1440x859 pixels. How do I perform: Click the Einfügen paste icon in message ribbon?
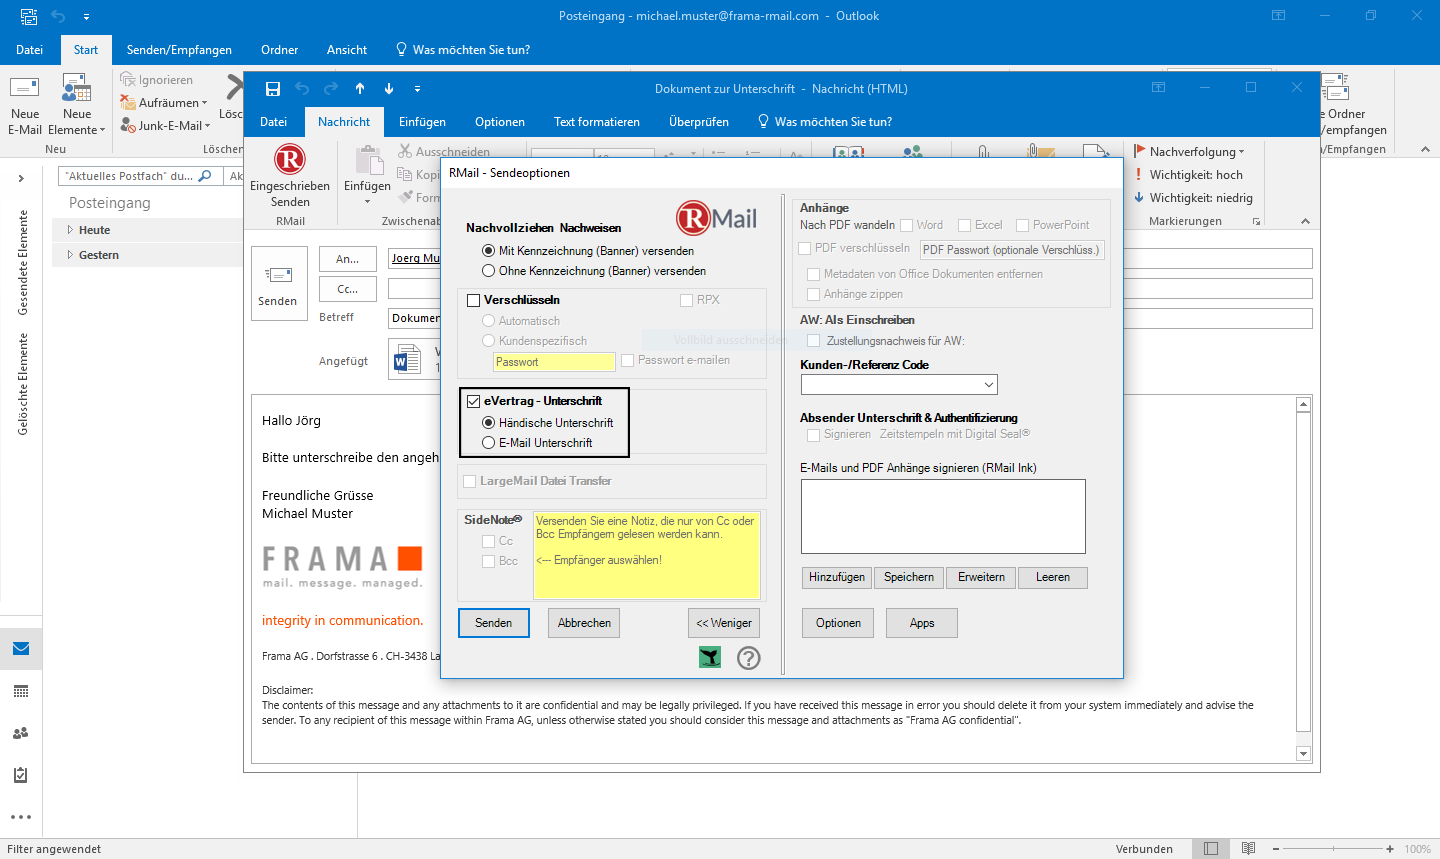point(368,161)
